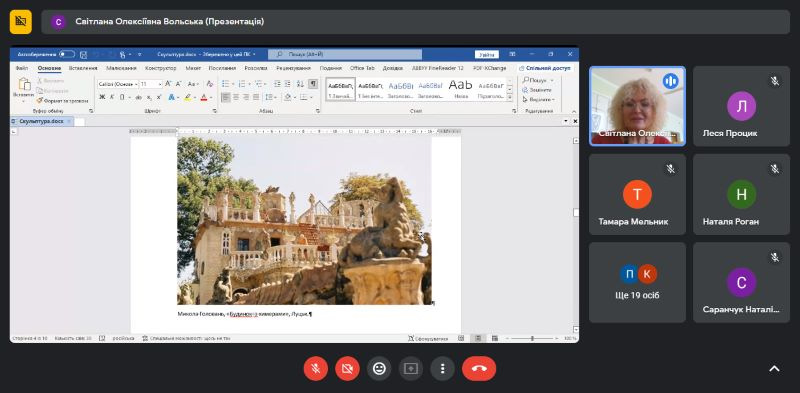800x393 pixels.
Task: Click the Decrease Indent icon
Action: [x=278, y=84]
